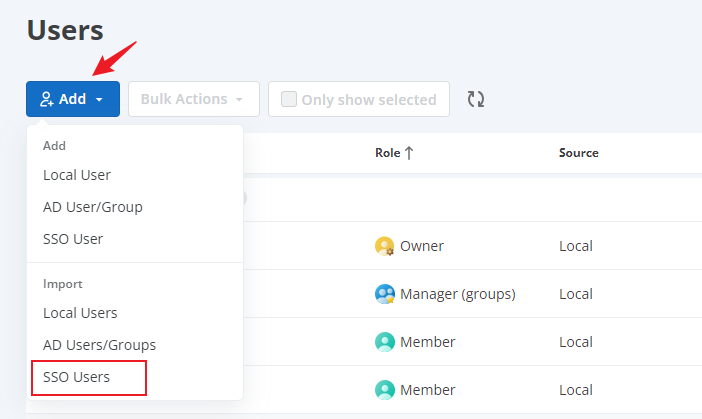Click the Role sort ascending arrow
The height and width of the screenshot is (419, 702).
click(409, 153)
